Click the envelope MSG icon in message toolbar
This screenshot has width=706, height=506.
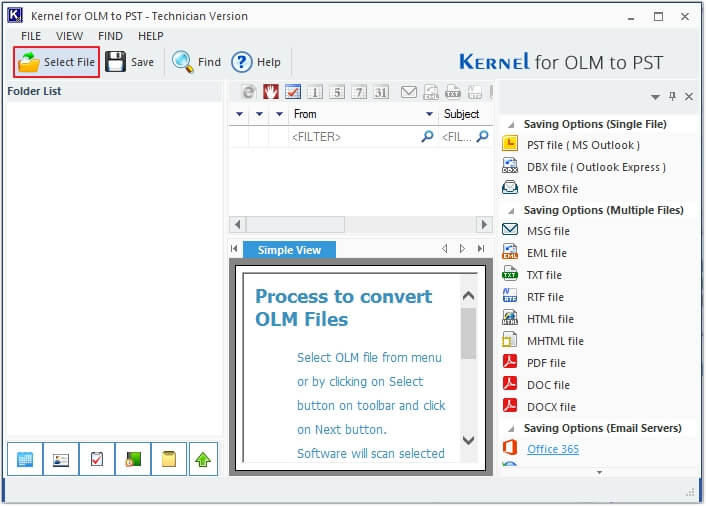point(409,92)
